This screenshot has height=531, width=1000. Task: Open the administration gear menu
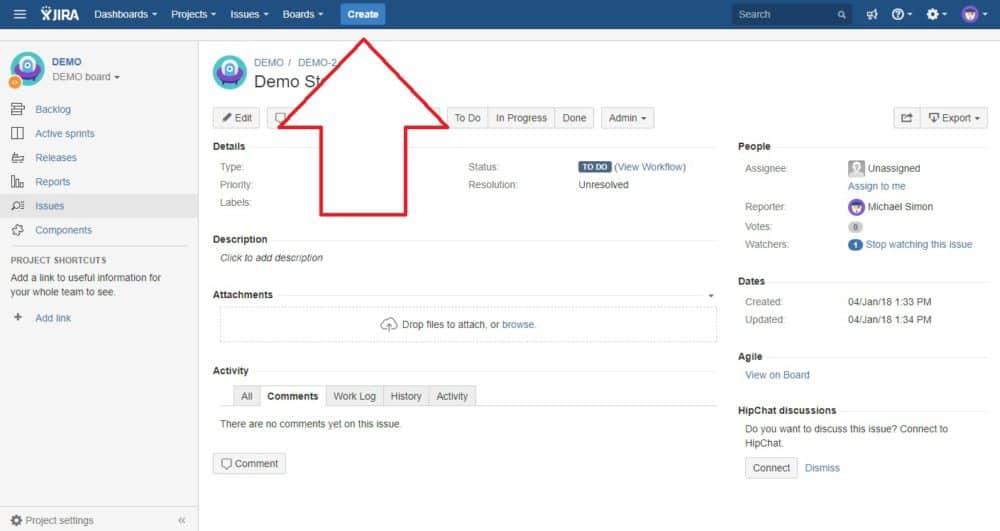[936, 14]
